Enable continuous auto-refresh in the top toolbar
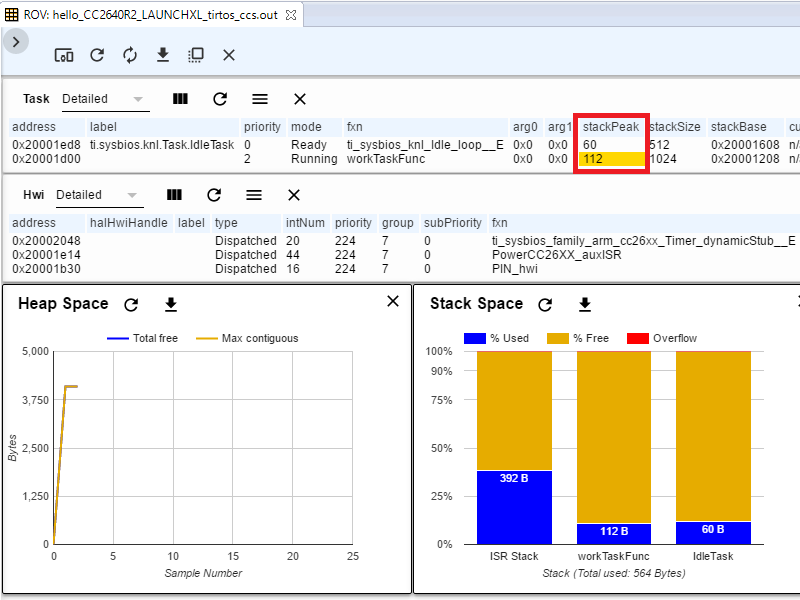This screenshot has width=800, height=600. (130, 55)
